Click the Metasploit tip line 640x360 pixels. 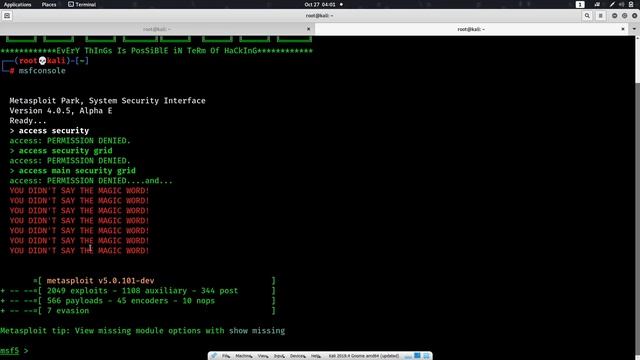[142, 331]
